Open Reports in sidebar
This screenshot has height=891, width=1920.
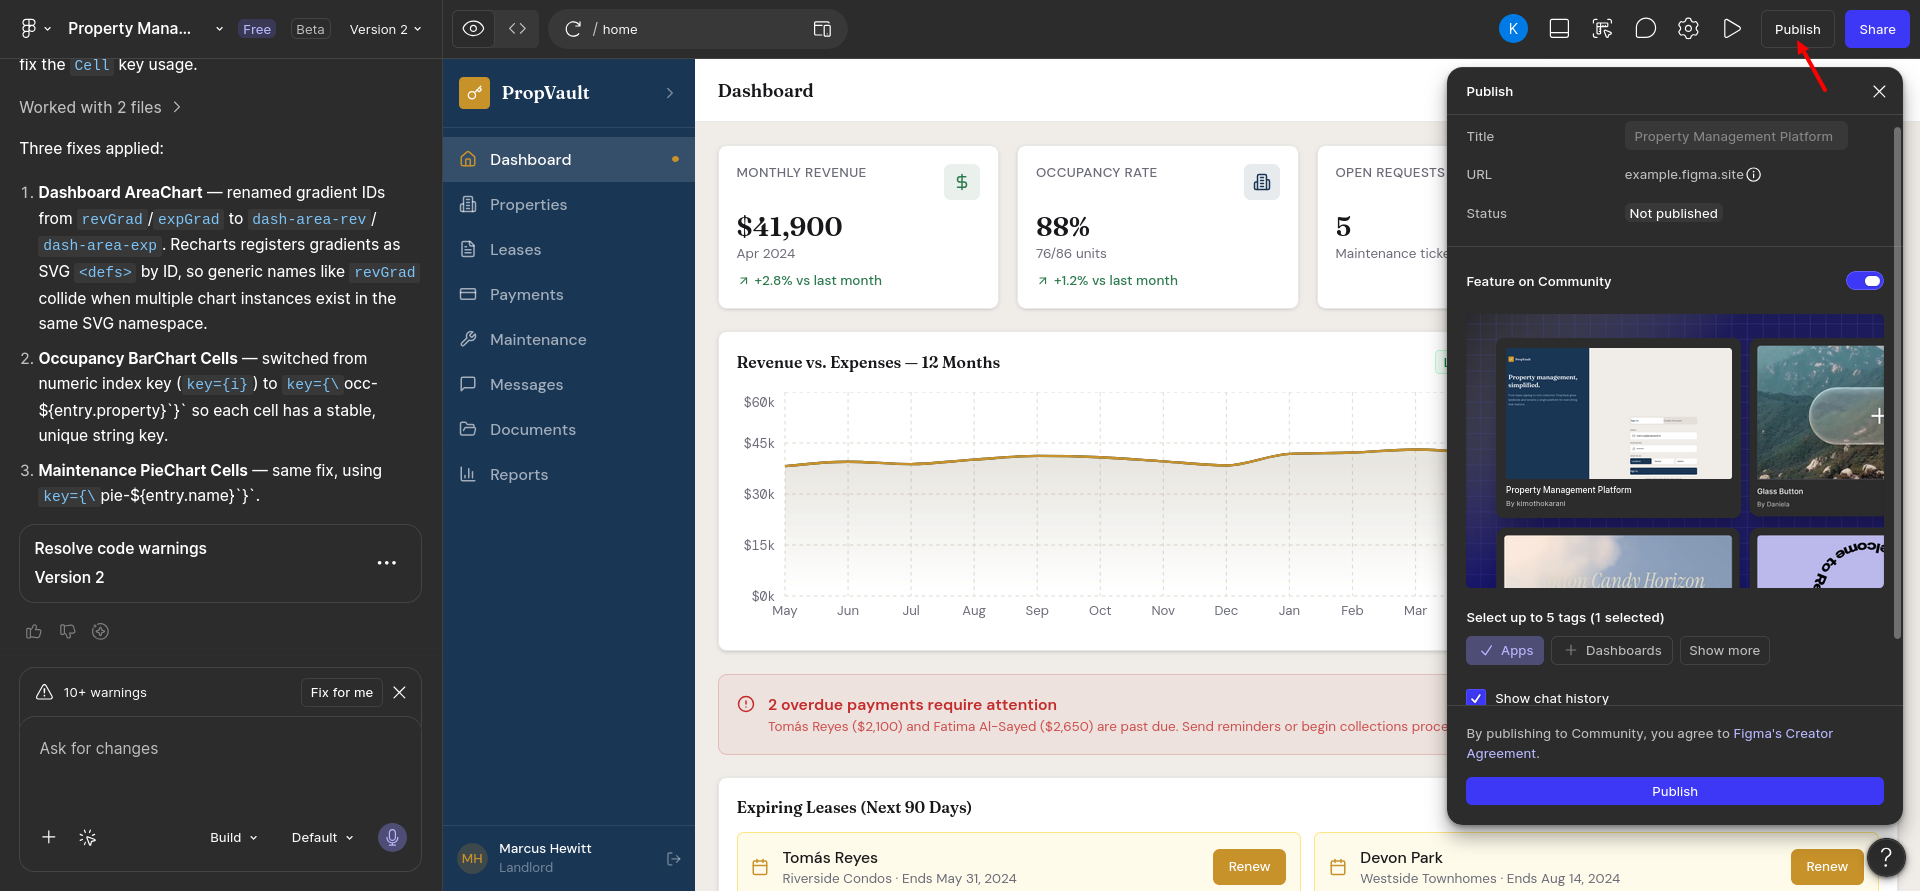pos(569,474)
